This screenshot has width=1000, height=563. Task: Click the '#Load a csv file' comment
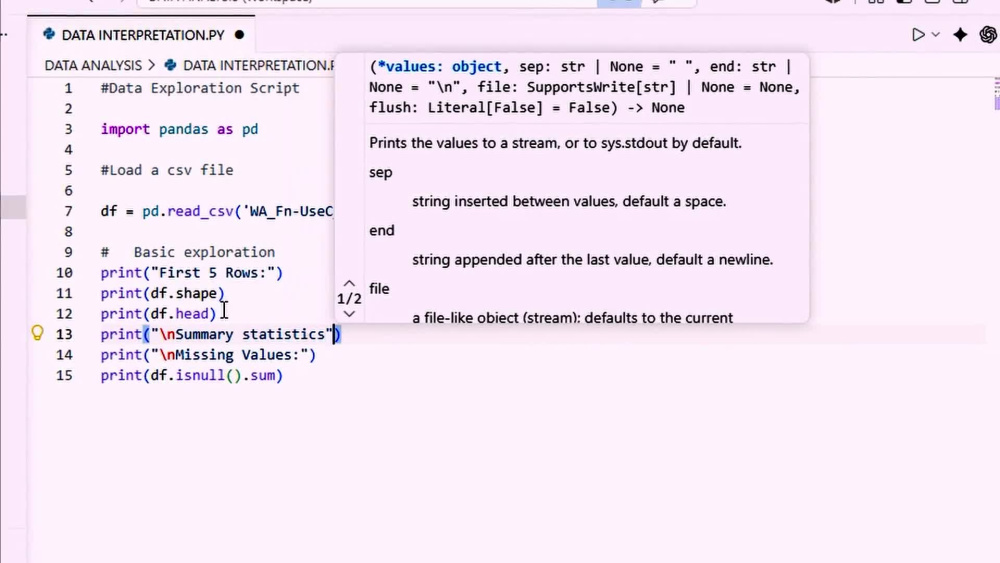tap(166, 170)
